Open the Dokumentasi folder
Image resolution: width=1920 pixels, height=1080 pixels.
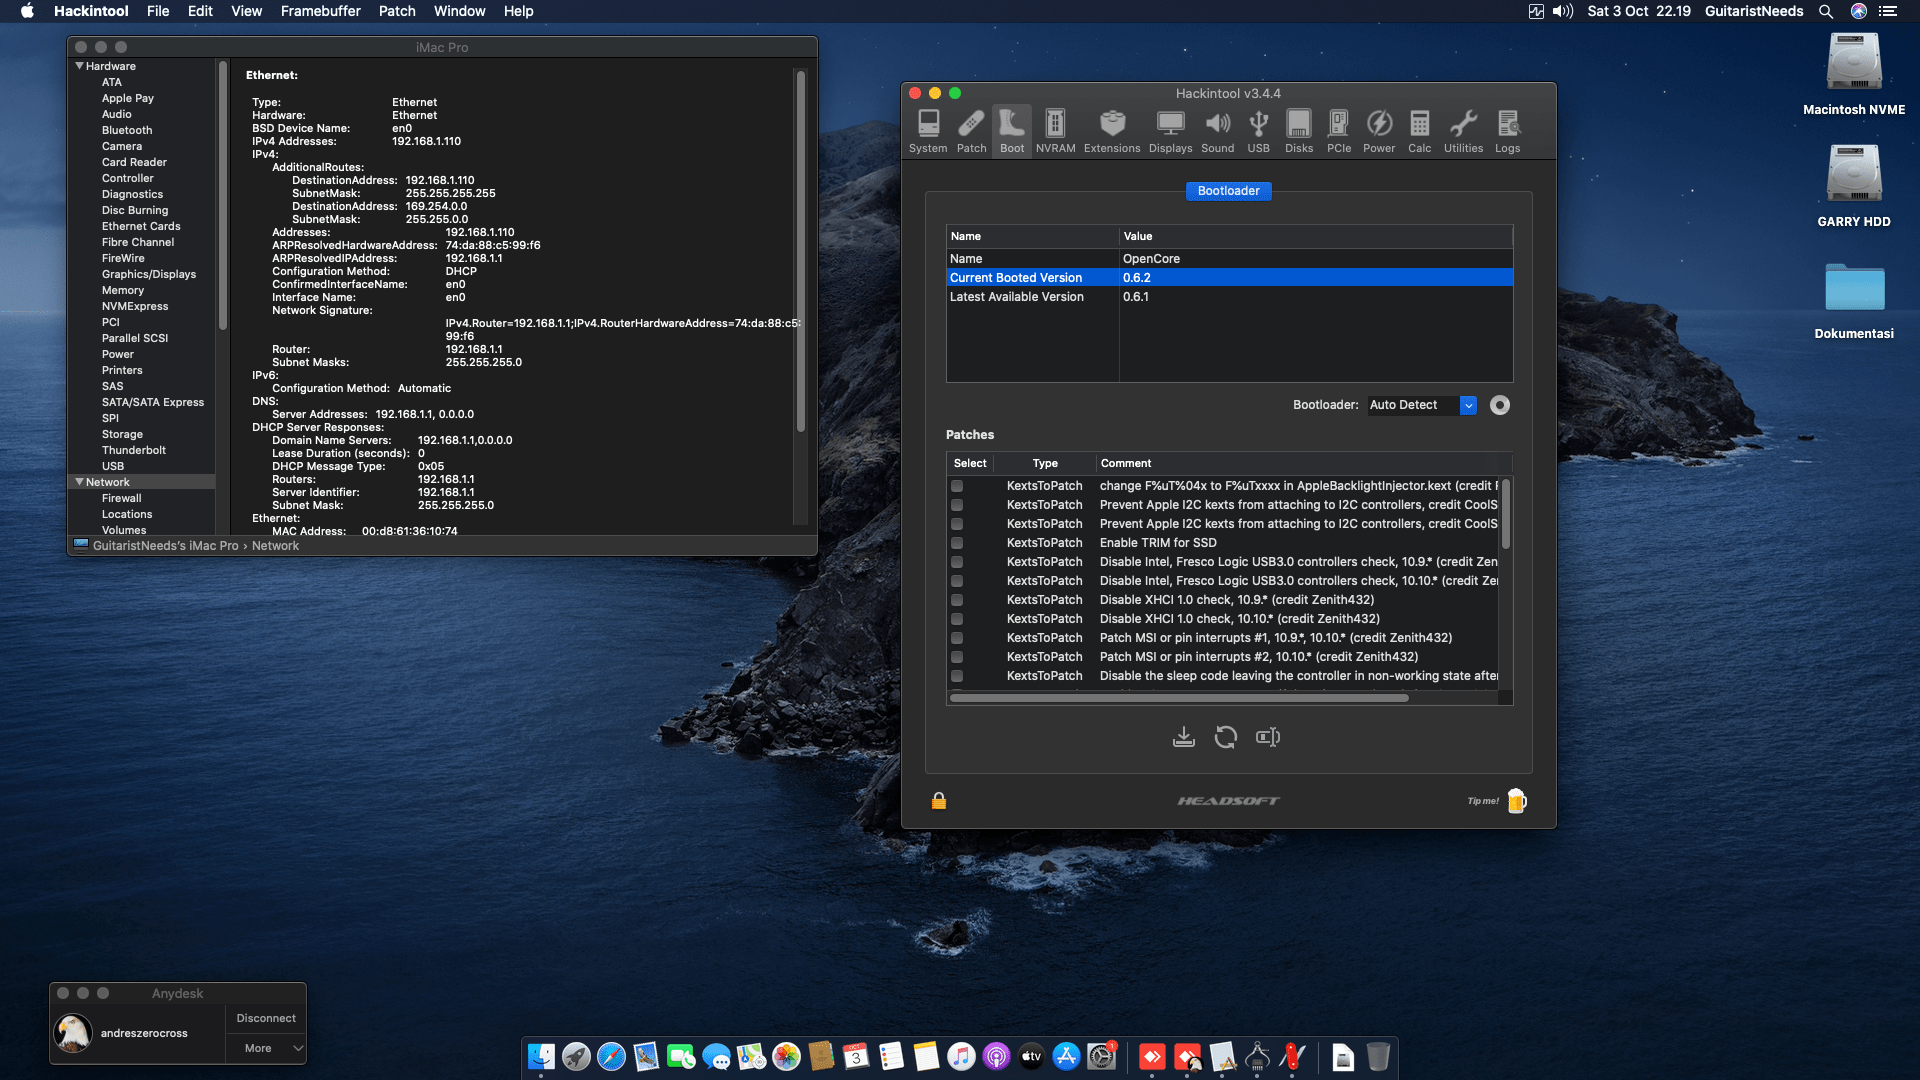click(x=1854, y=288)
